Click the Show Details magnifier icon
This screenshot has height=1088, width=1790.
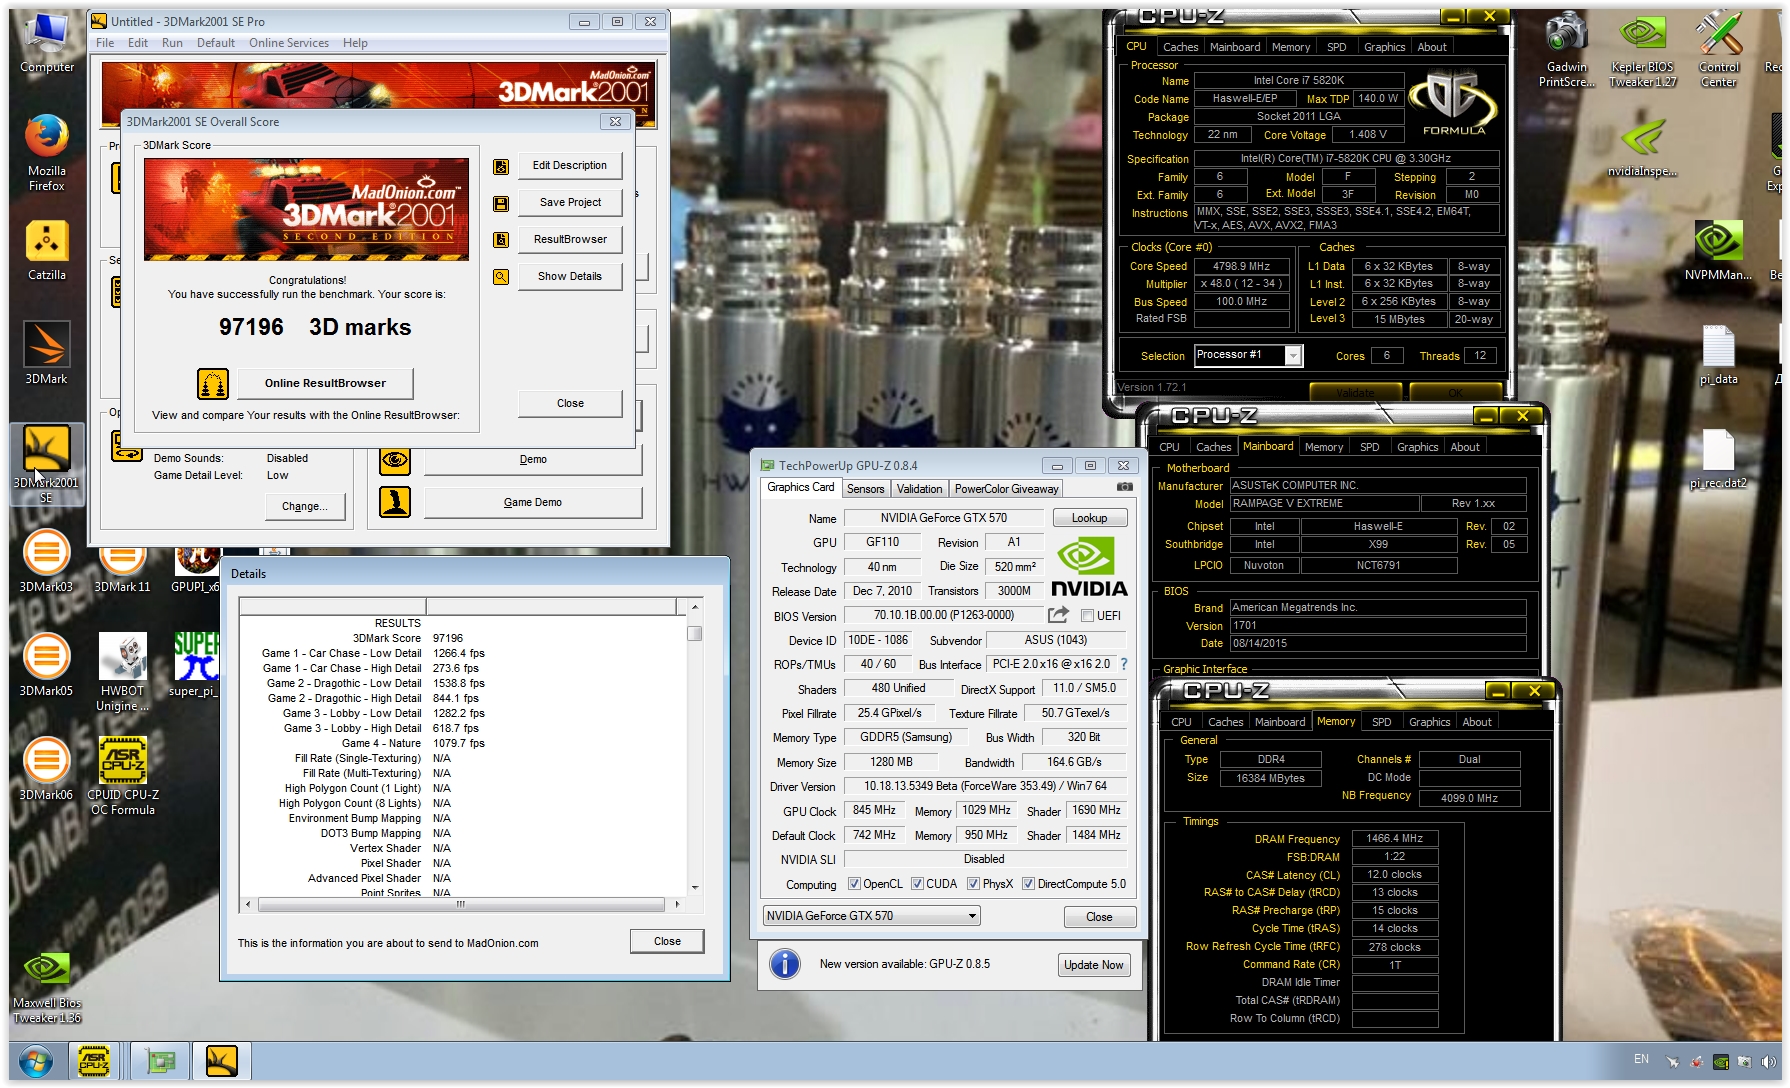click(x=501, y=277)
